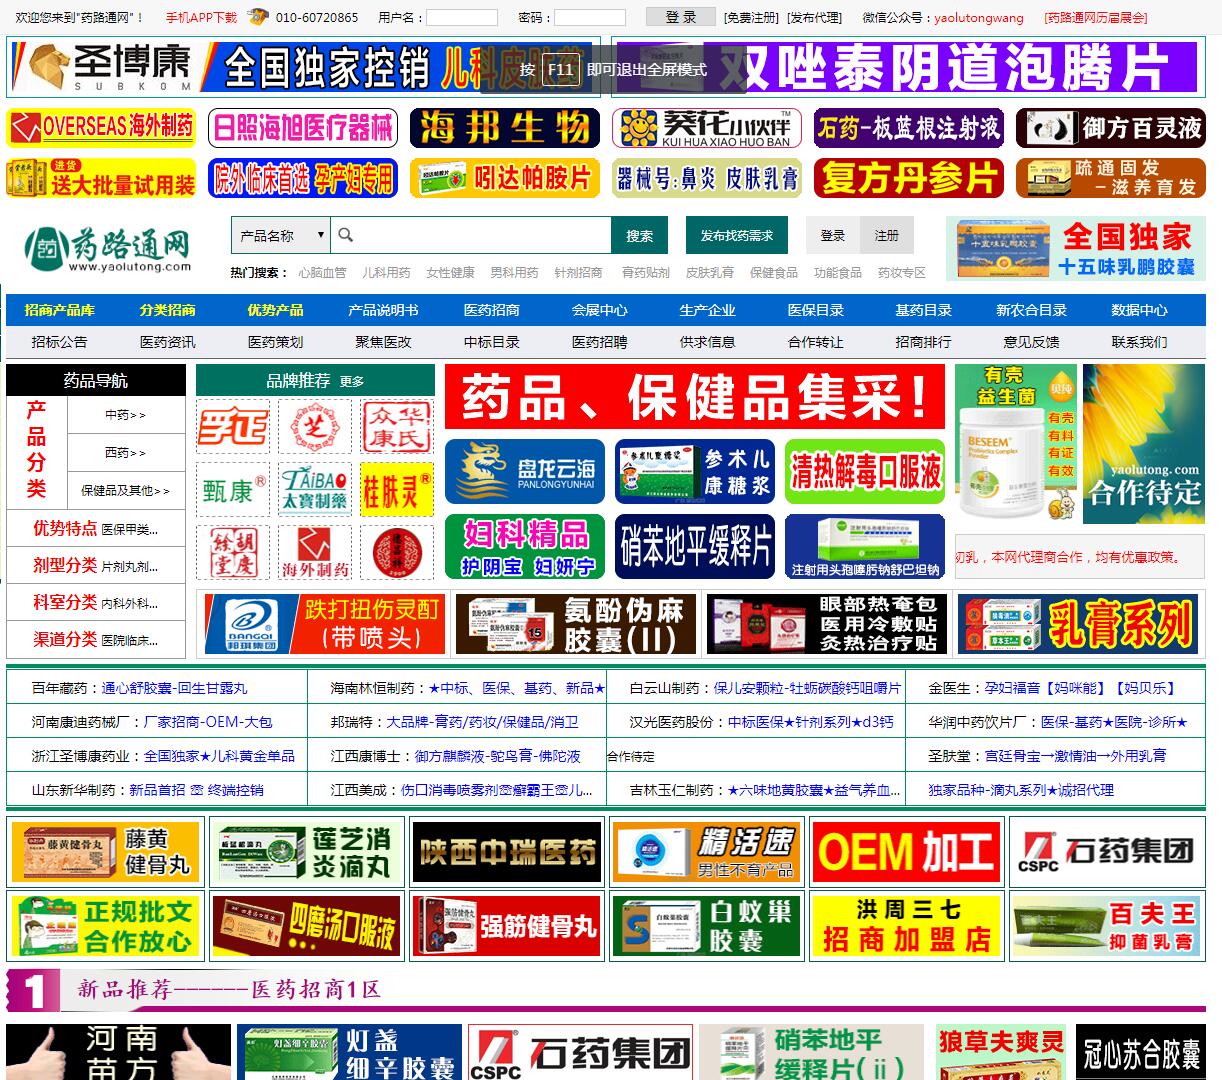The image size is (1222, 1080).
Task: Open the 跌打扭伤灵酊 邦琪集团 banner
Action: click(323, 623)
